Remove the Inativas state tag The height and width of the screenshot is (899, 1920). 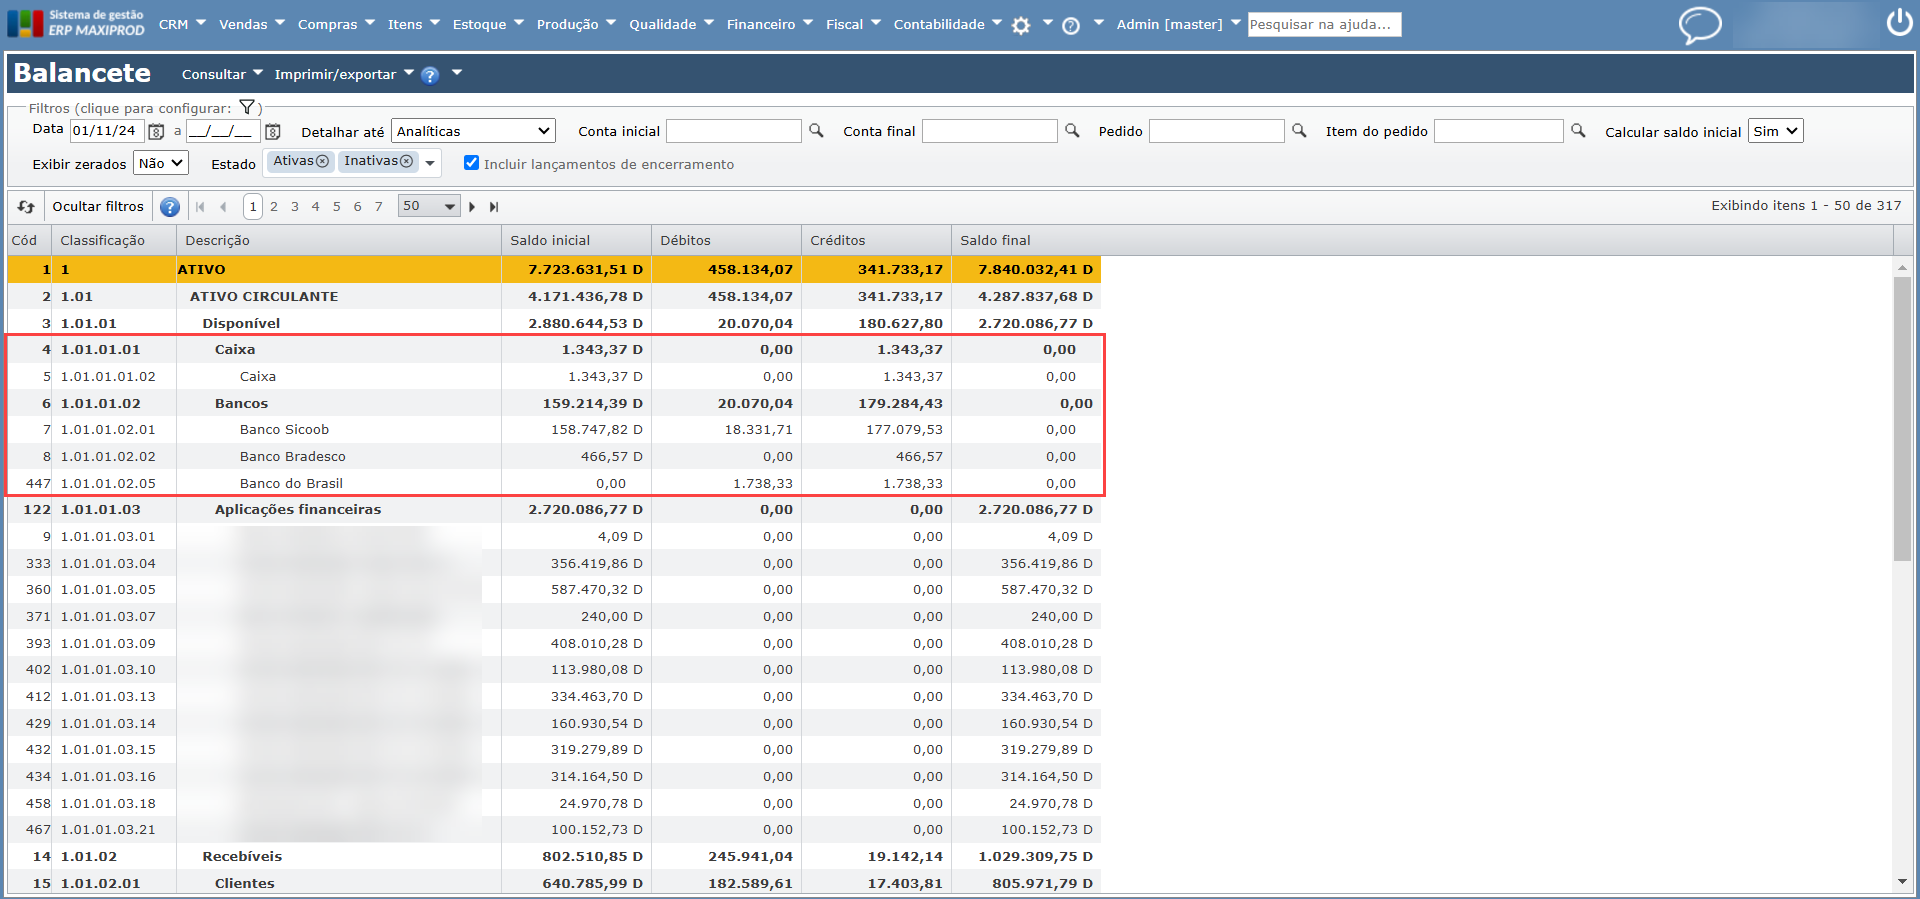pos(406,161)
